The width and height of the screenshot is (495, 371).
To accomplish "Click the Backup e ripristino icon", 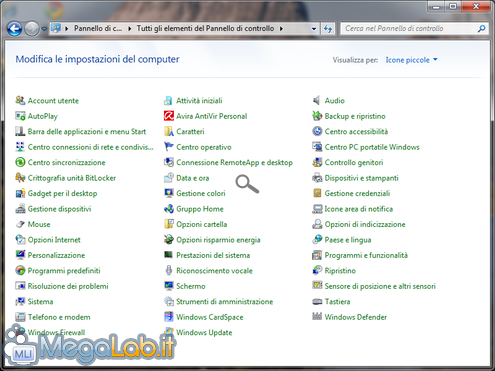I will click(317, 116).
